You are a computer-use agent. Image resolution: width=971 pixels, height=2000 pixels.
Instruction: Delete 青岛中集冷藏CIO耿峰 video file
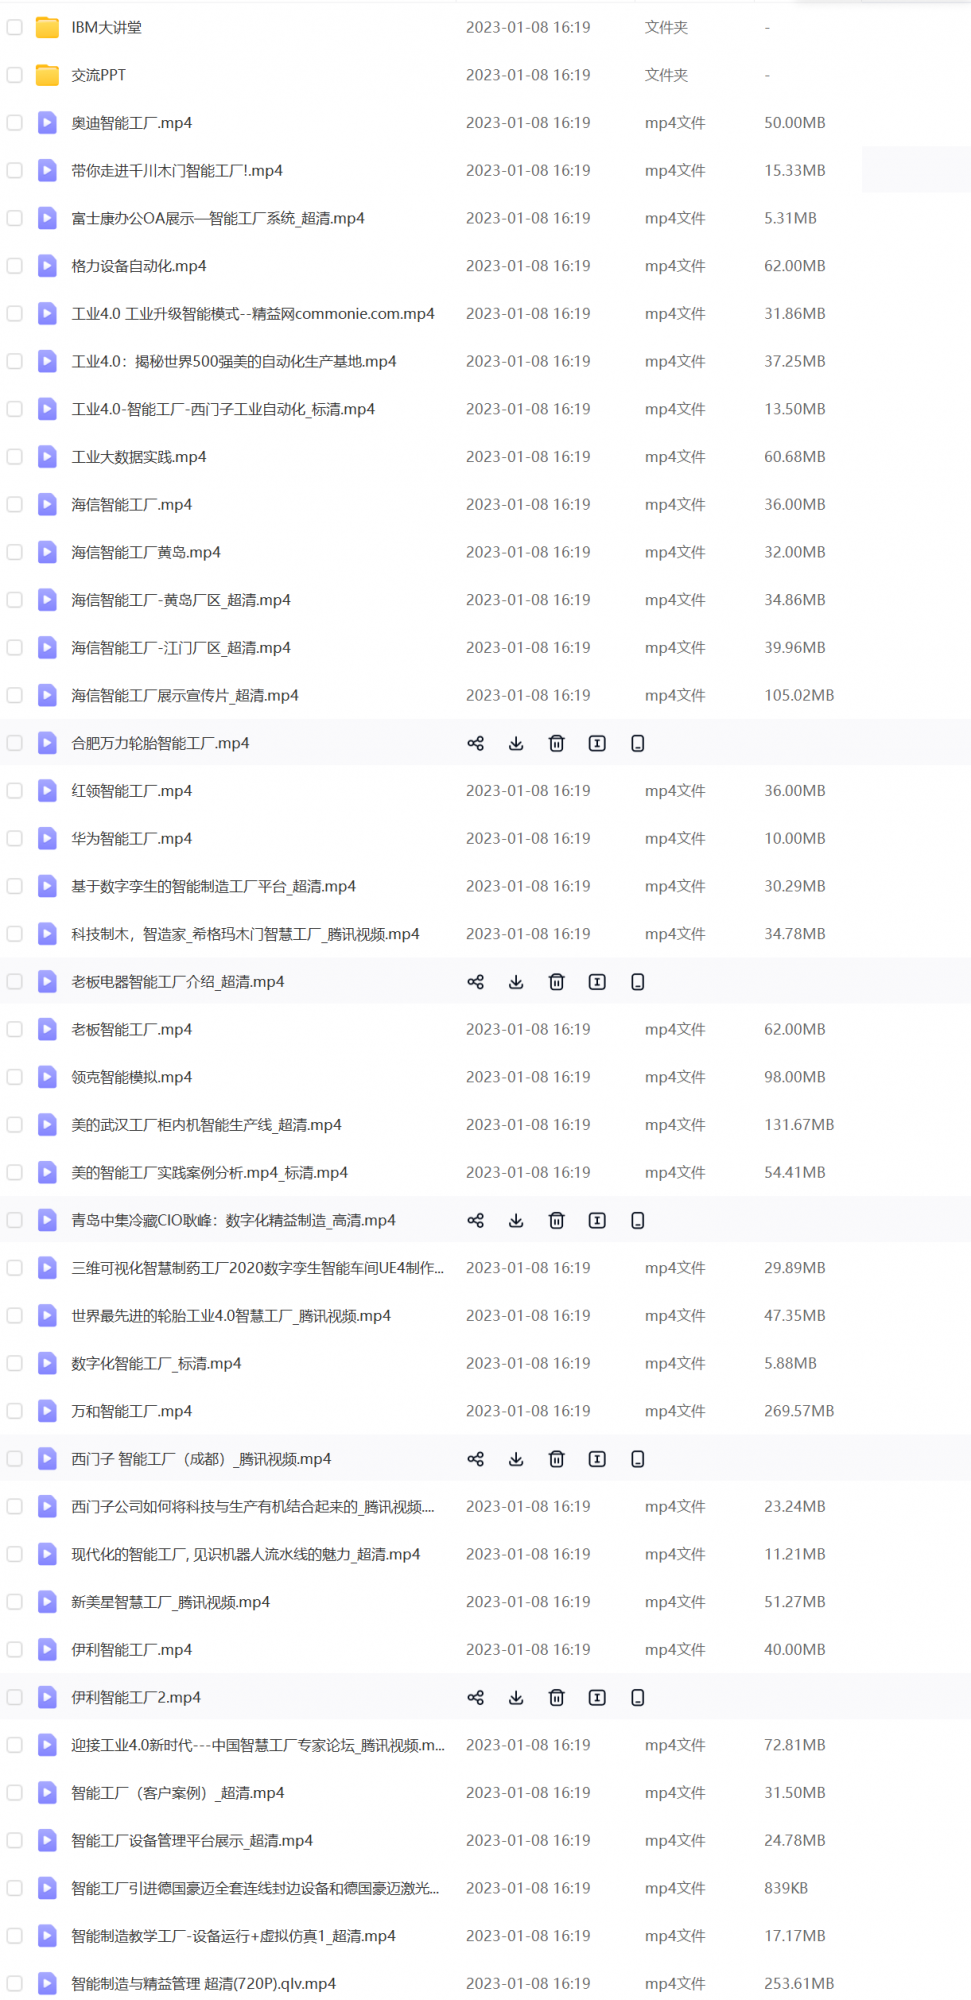pos(556,1220)
